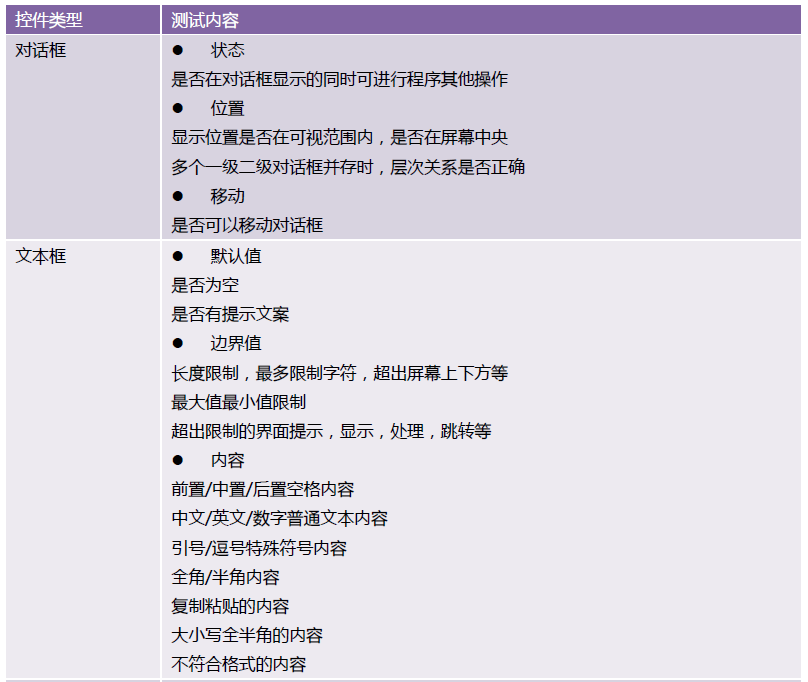This screenshot has height=682, width=808.
Task: Click the line 最大值最小值限制
Action: click(239, 402)
